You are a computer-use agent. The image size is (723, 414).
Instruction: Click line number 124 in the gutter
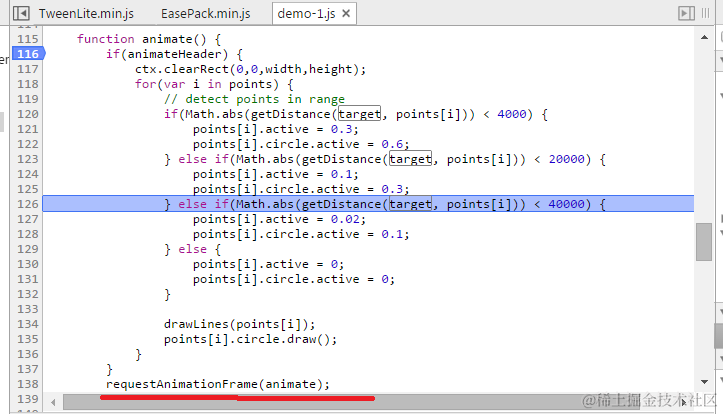(x=28, y=174)
